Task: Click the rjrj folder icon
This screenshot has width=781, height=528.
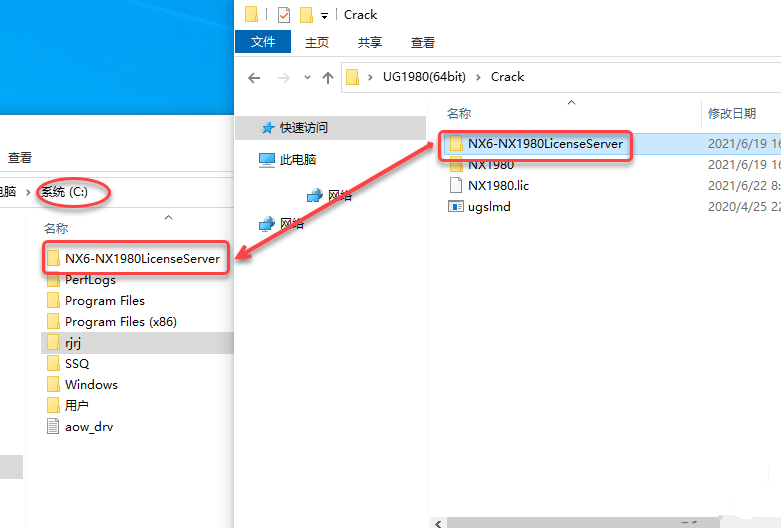Action: click(x=53, y=343)
